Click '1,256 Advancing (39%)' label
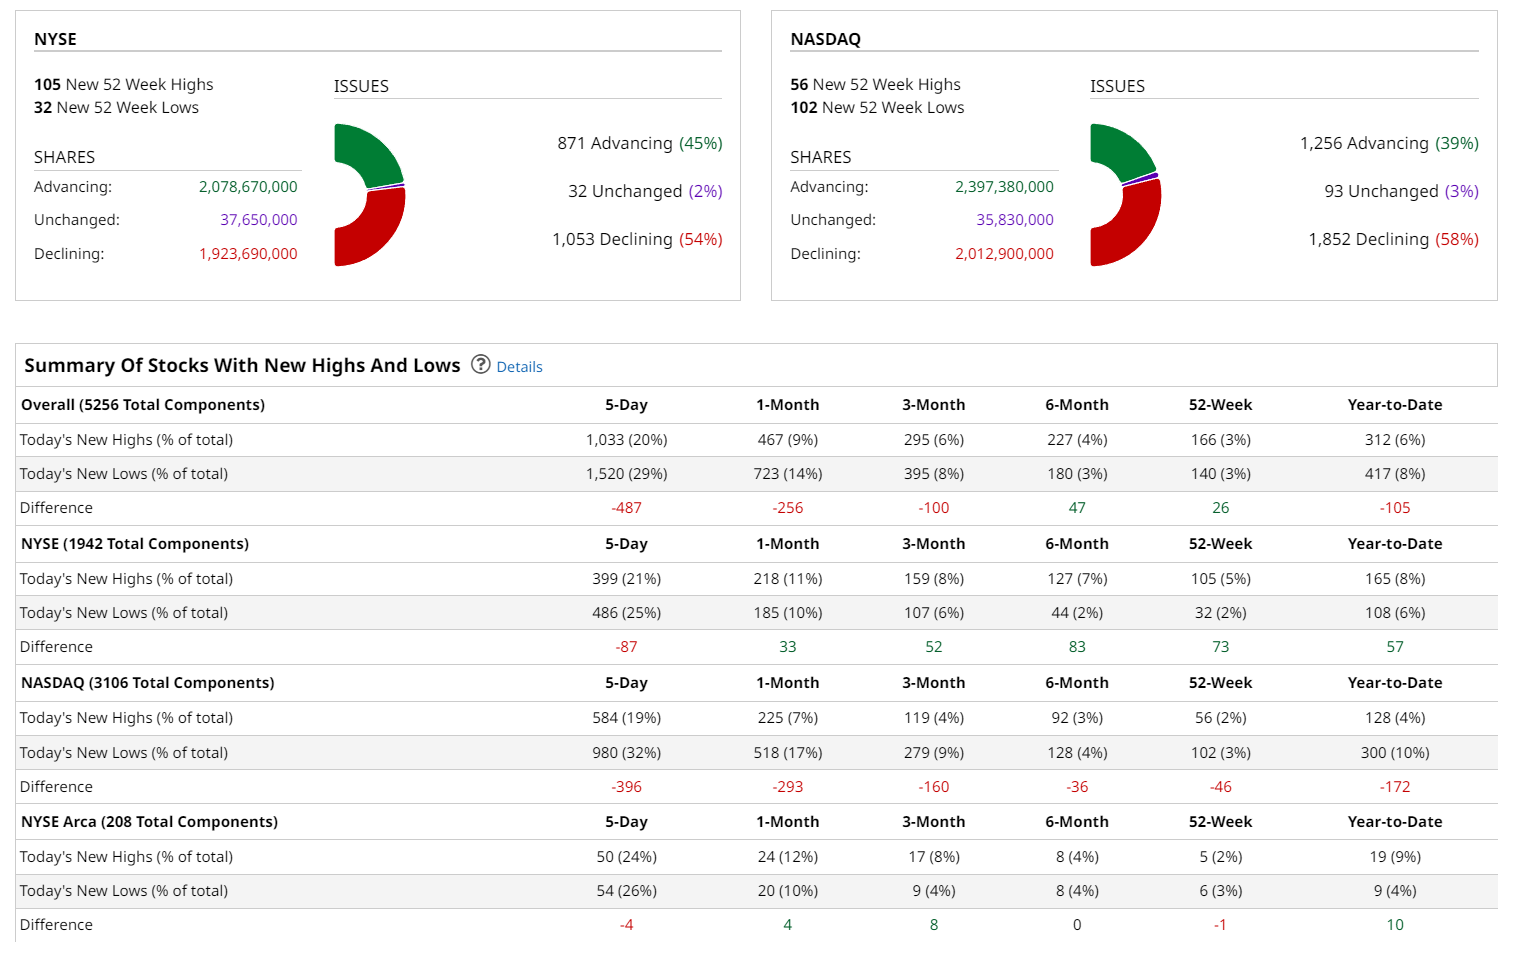 (1389, 143)
